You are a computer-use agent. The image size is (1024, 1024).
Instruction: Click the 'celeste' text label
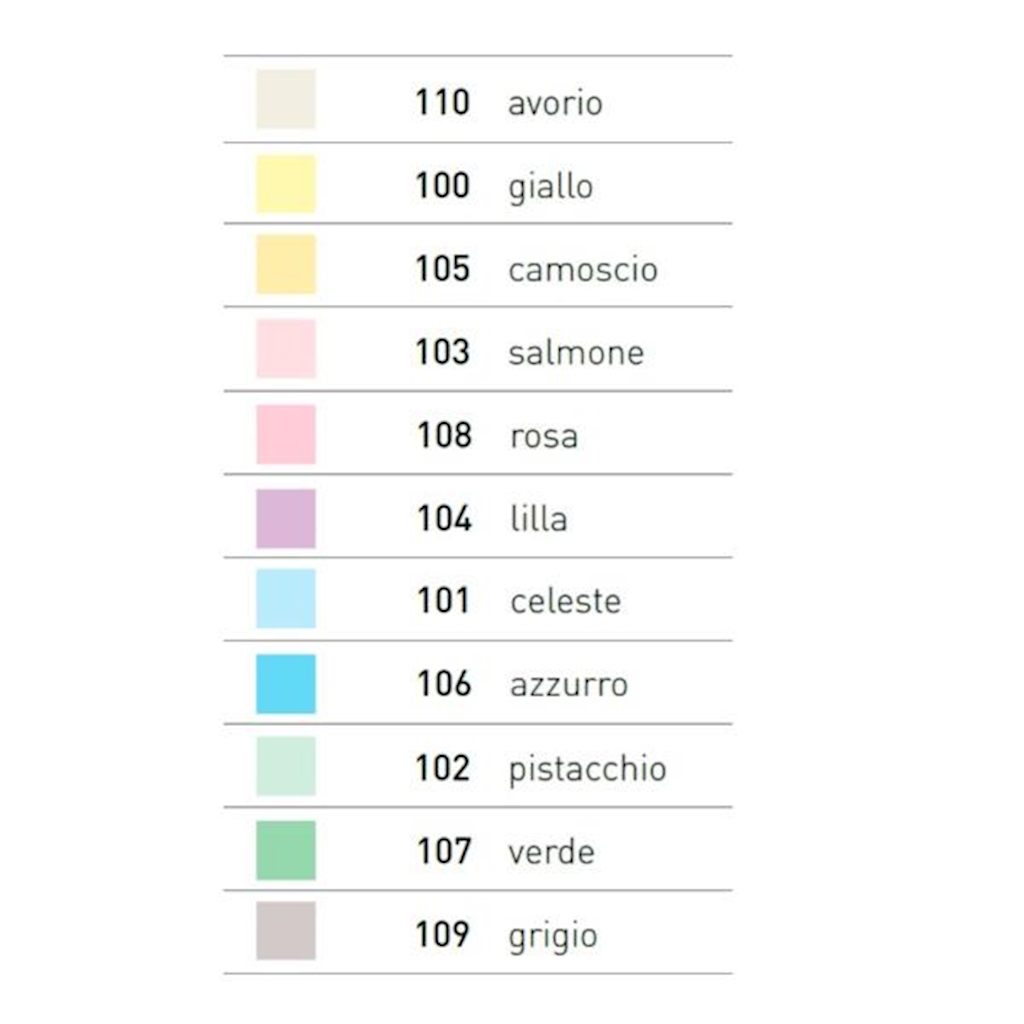[565, 601]
